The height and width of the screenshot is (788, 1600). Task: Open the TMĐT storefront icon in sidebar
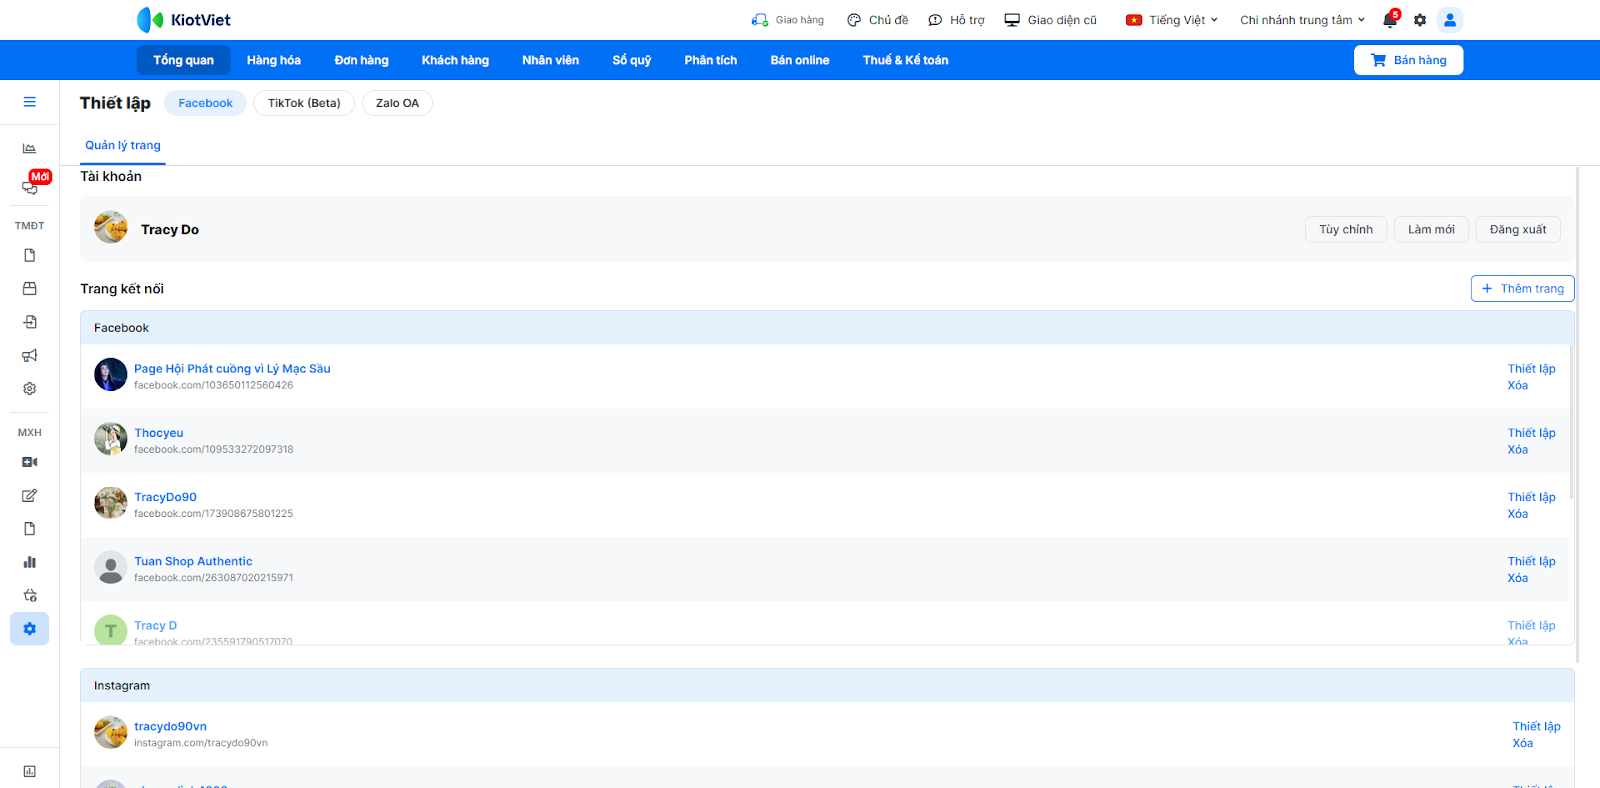(30, 289)
